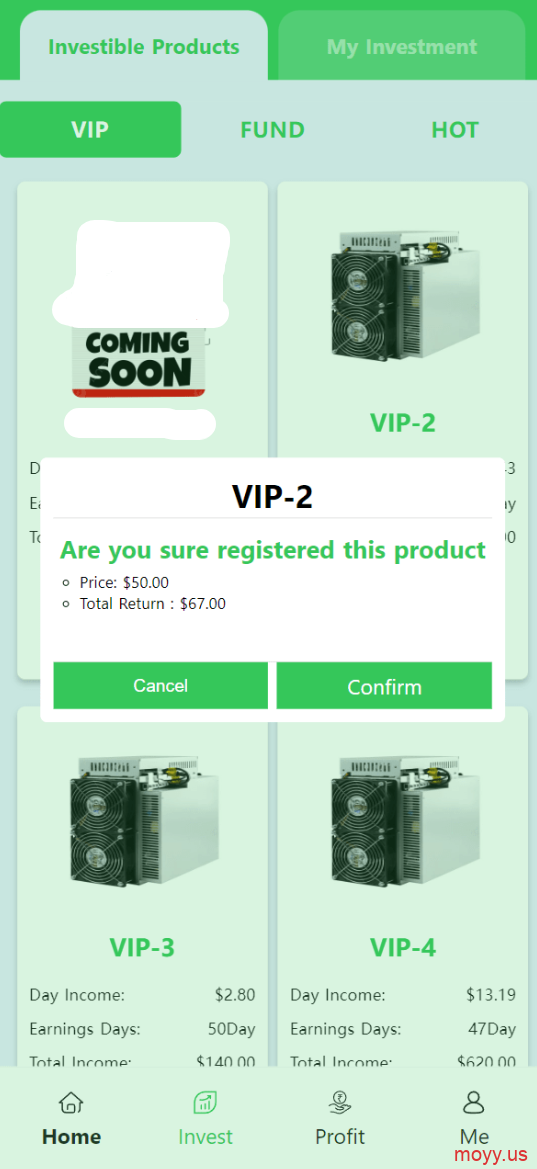This screenshot has height=1169, width=537.
Task: Tap the Profit hand-coin icon
Action: (x=339, y=1102)
